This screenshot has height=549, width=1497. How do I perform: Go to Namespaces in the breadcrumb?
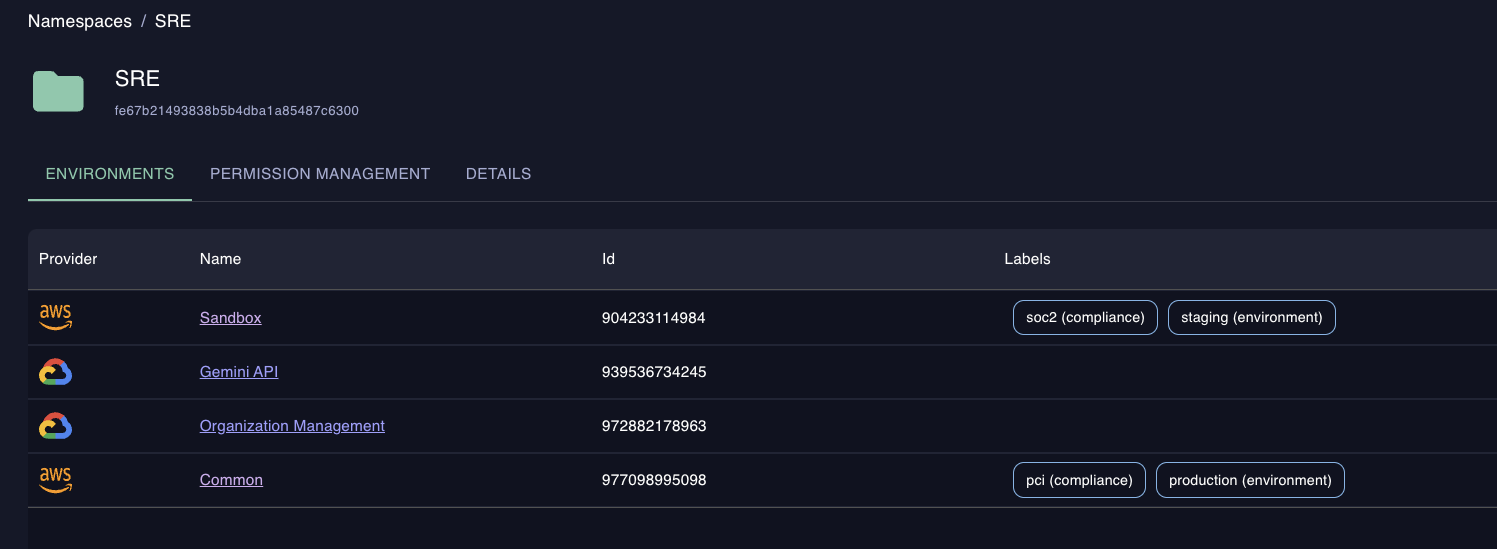(80, 21)
